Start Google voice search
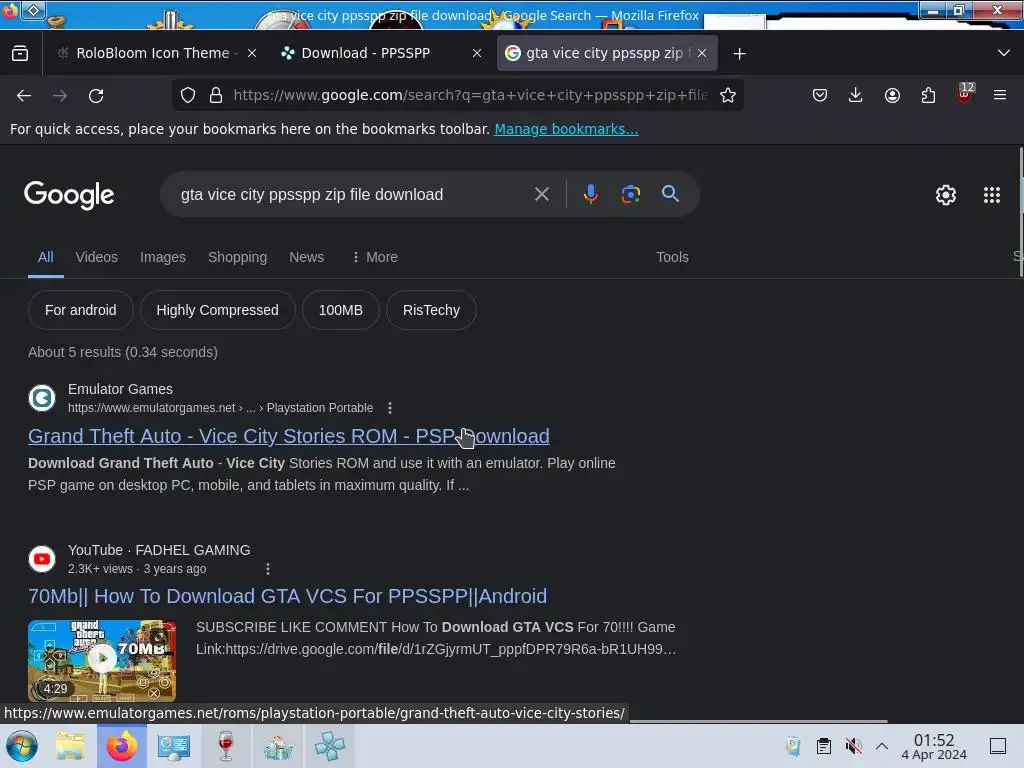The image size is (1024, 768). 590,194
